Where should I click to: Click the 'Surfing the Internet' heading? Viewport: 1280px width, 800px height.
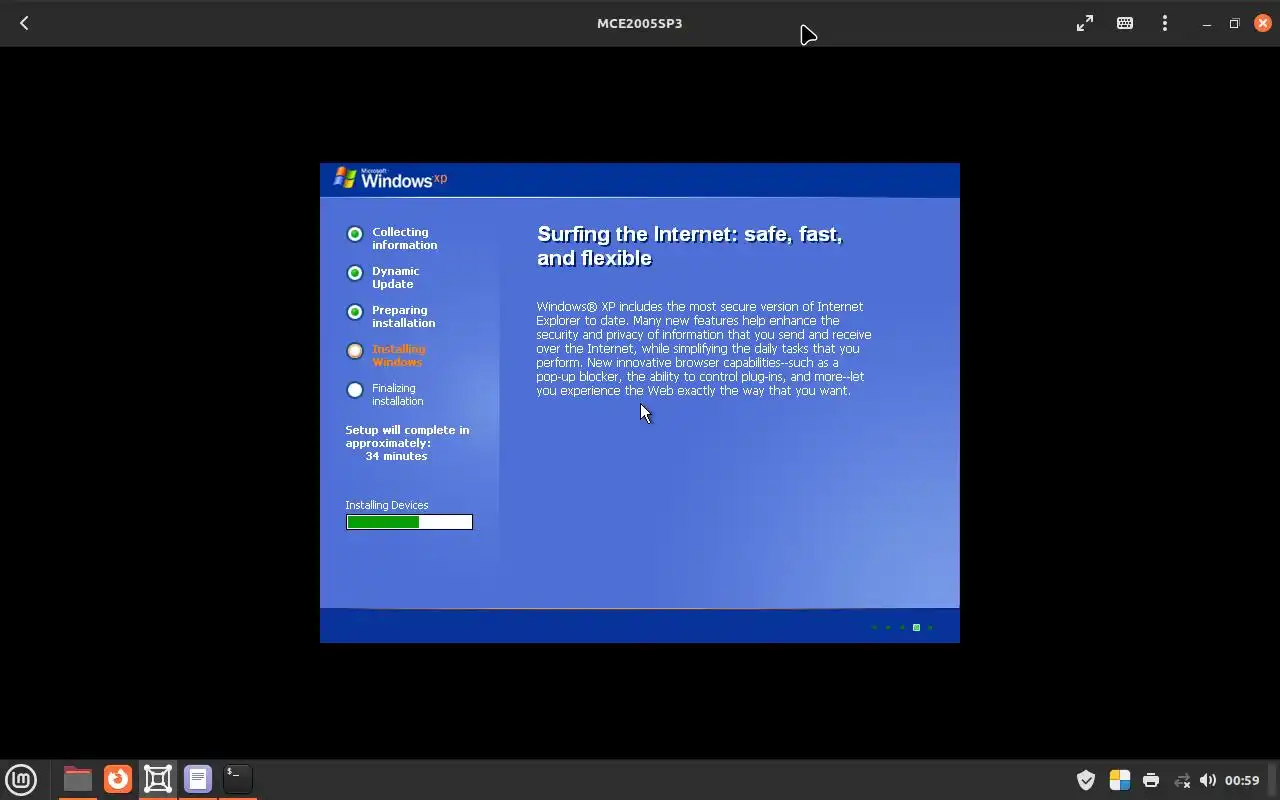[690, 246]
